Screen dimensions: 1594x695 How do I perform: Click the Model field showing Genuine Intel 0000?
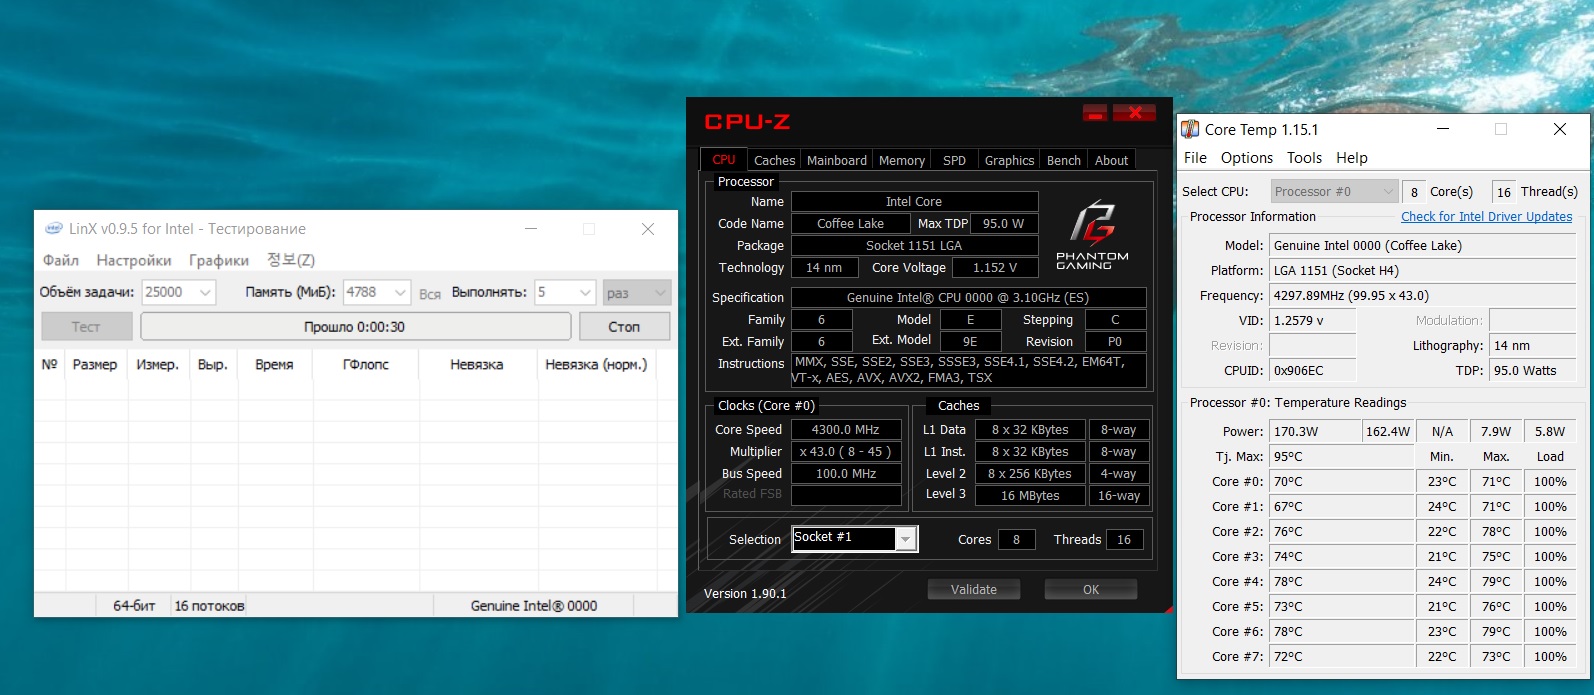click(x=1422, y=246)
